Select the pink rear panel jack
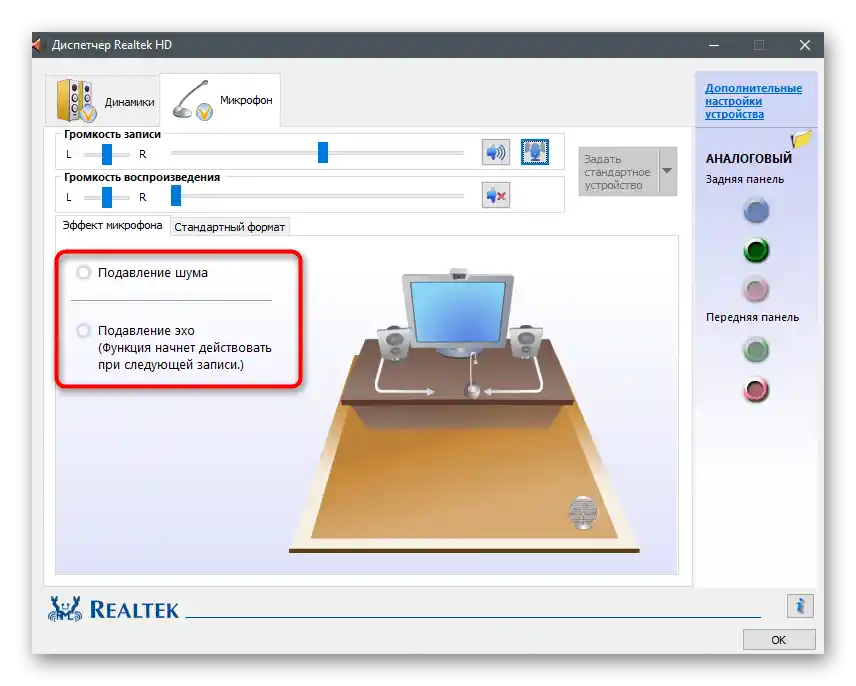The width and height of the screenshot is (856, 686). 756,289
